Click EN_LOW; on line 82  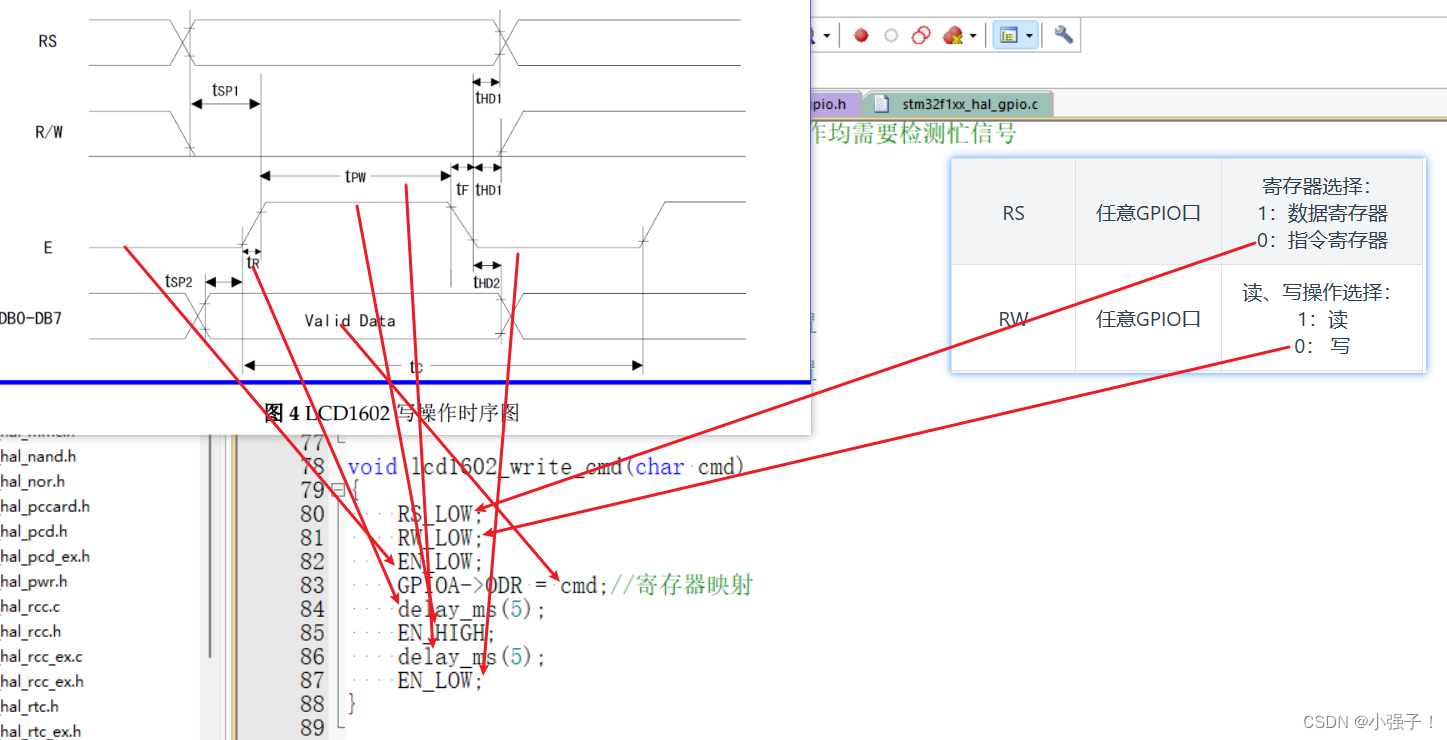(440, 562)
